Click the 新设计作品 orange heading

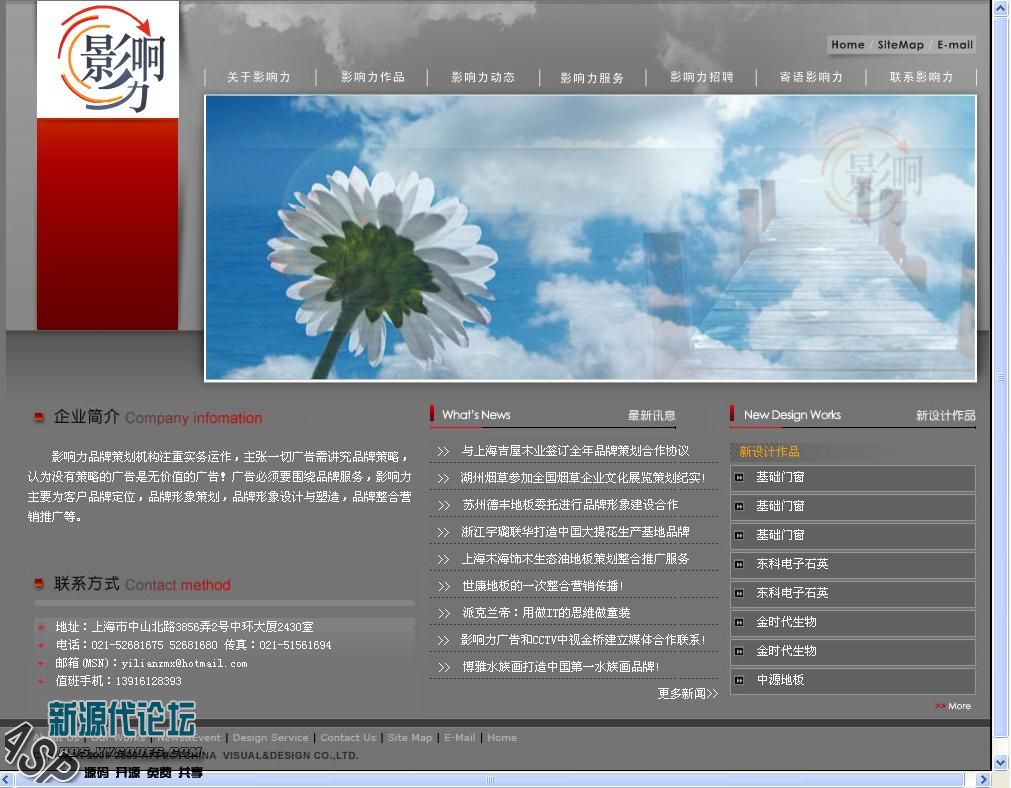click(769, 452)
